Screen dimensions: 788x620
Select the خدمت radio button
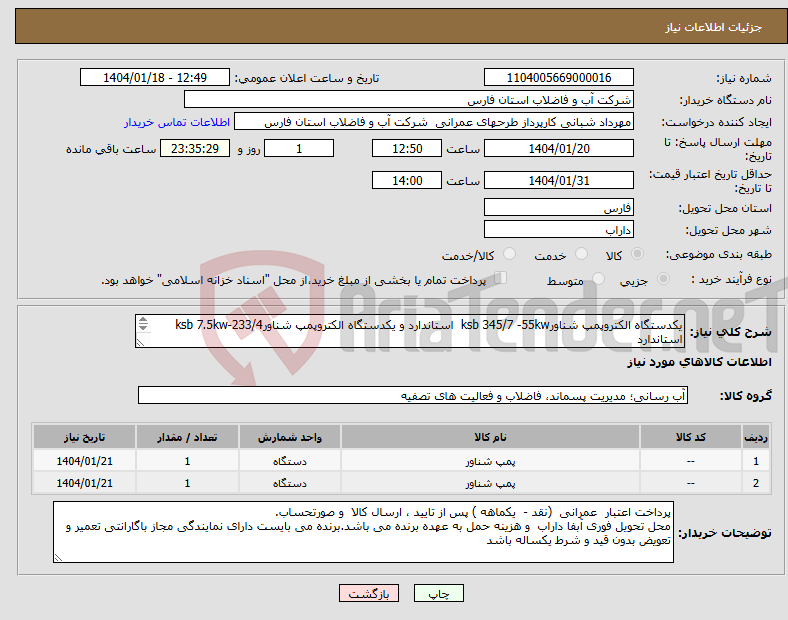[581, 254]
